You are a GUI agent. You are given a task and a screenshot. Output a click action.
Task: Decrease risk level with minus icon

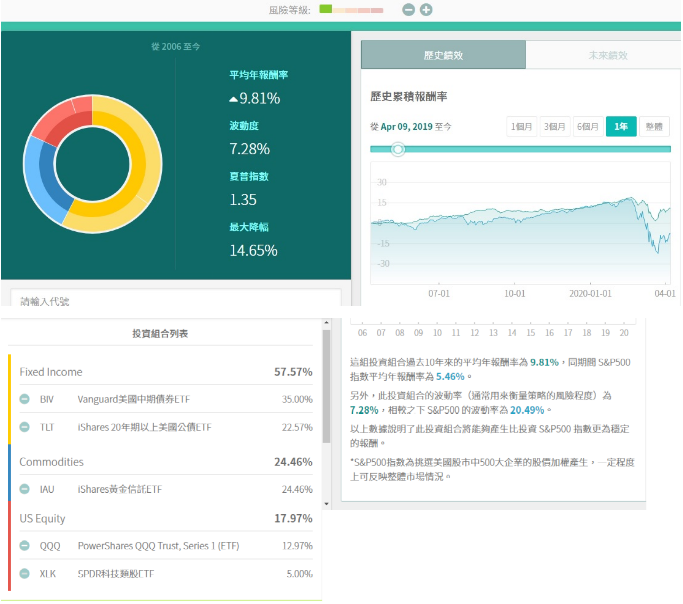(408, 9)
